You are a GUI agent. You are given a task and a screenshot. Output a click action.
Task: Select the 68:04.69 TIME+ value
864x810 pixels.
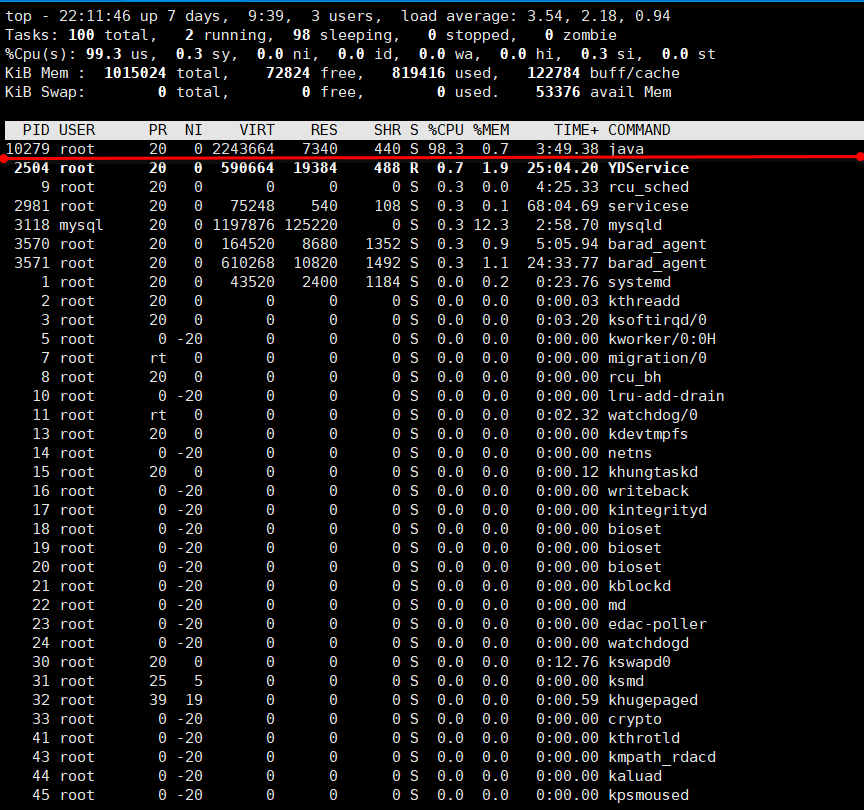(x=563, y=206)
